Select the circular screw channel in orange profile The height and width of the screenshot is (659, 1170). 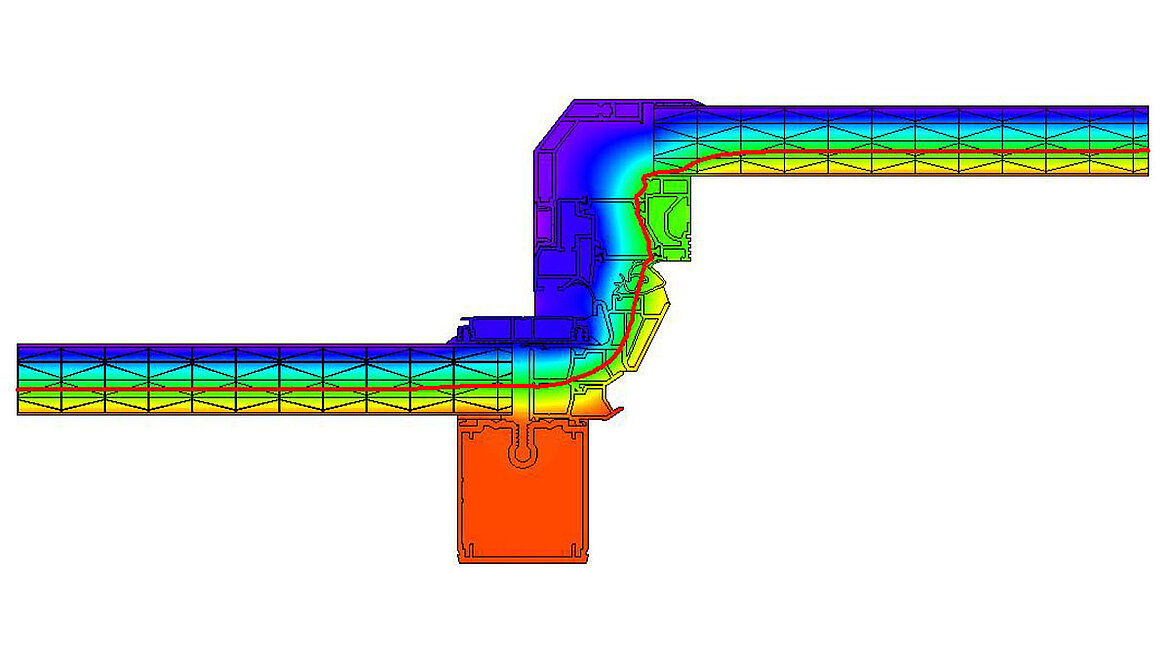coord(523,453)
